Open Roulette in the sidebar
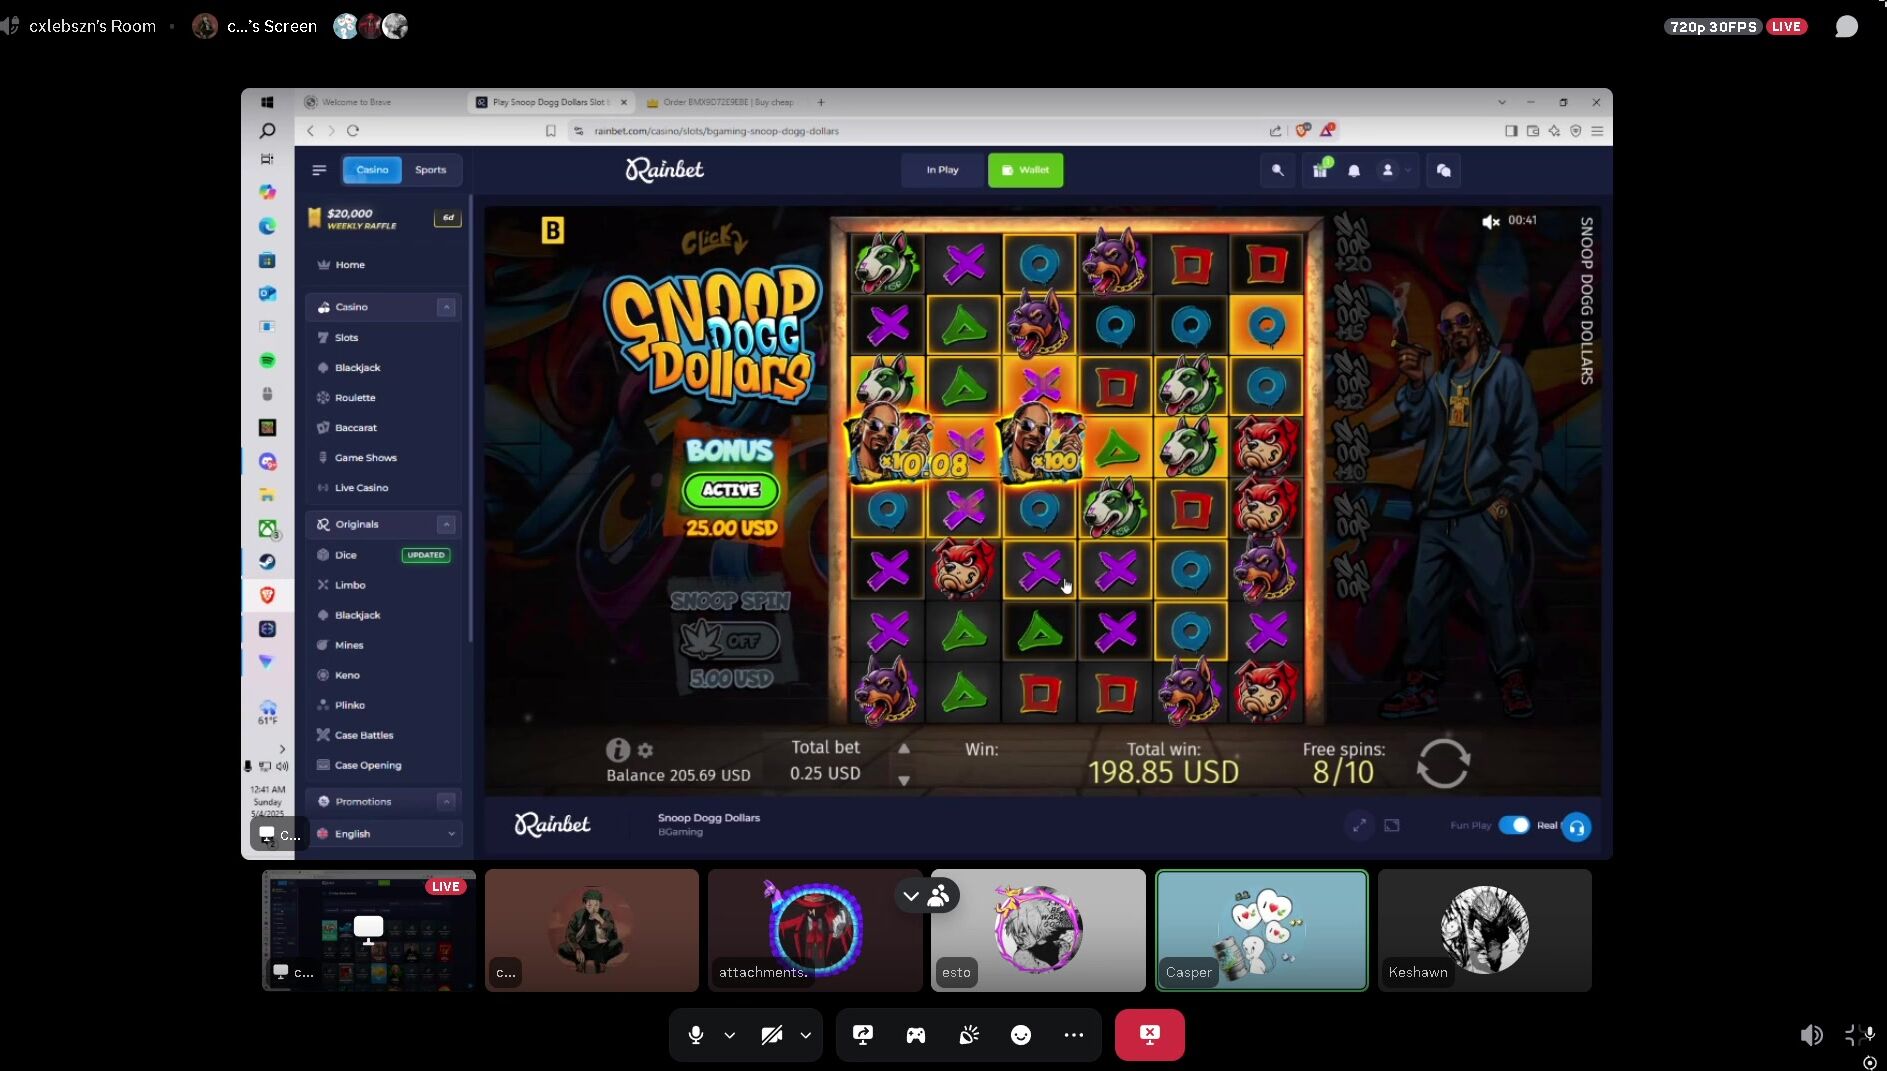The image size is (1887, 1071). tap(355, 398)
